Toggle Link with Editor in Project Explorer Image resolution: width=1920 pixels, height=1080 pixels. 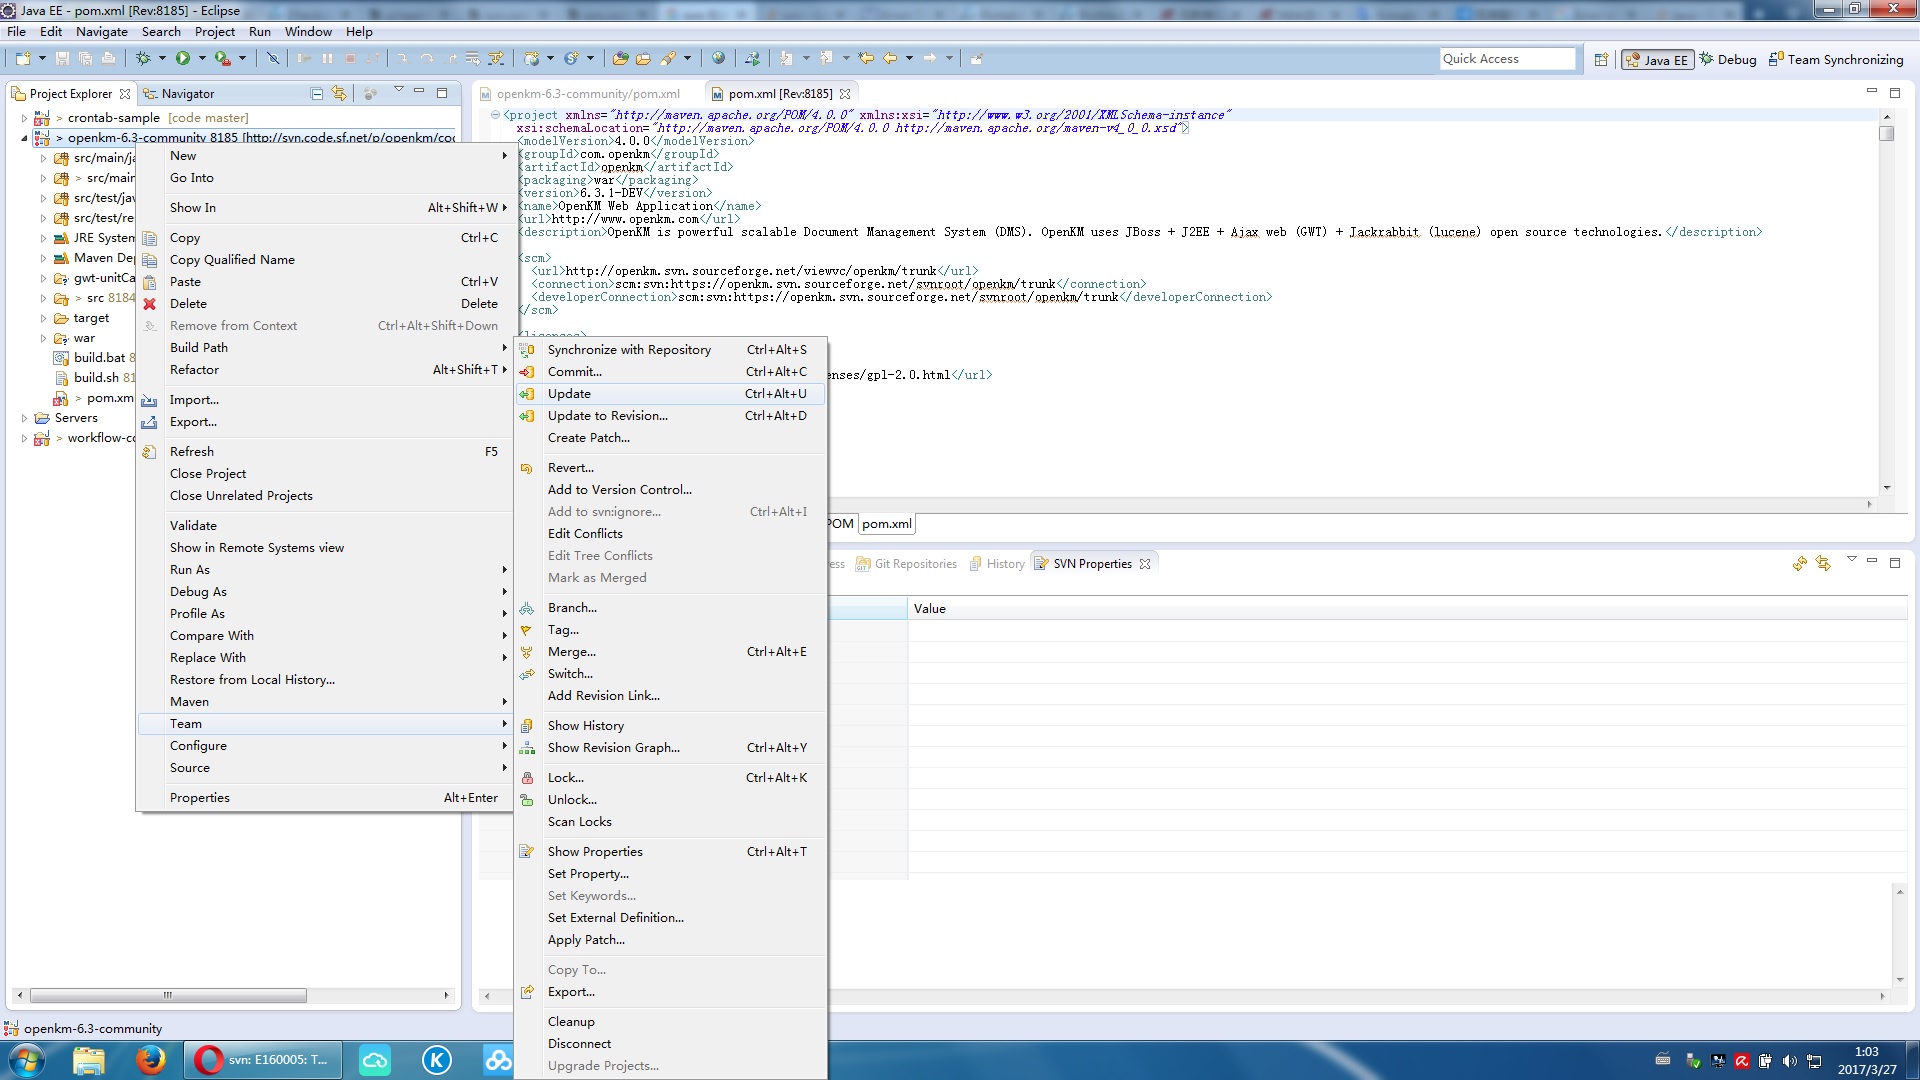(340, 94)
